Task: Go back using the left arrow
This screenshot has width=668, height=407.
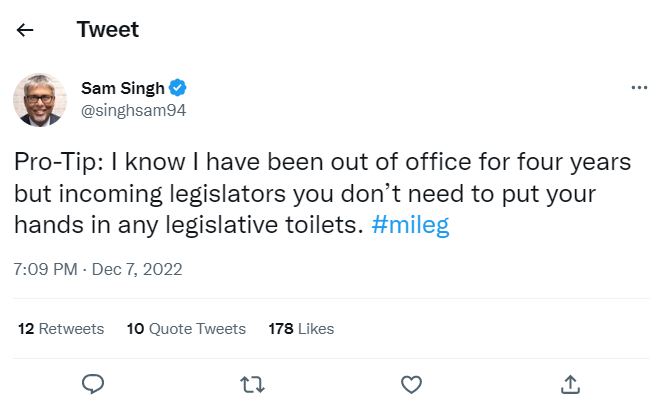Action: click(25, 30)
